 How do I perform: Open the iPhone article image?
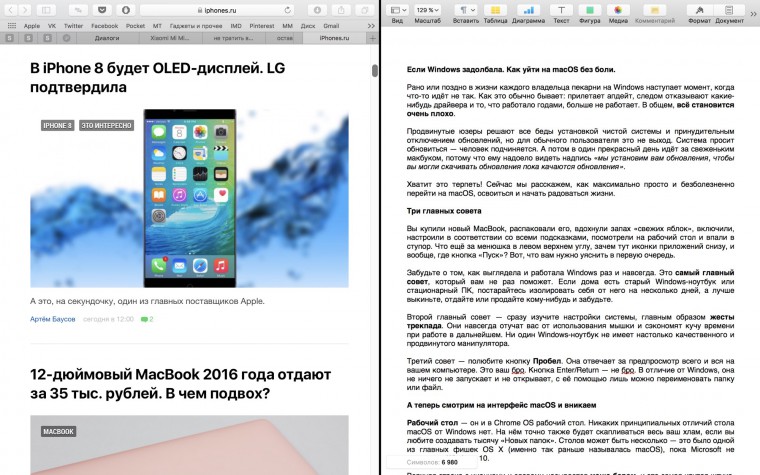(x=189, y=199)
